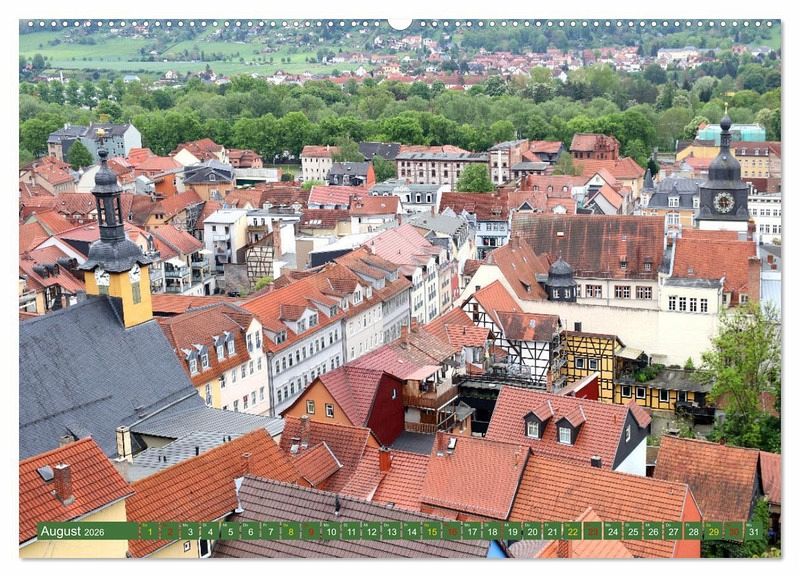Image resolution: width=800 pixels, height=577 pixels.
Task: Select date cell 28 in calendar strip
Action: 694,531
